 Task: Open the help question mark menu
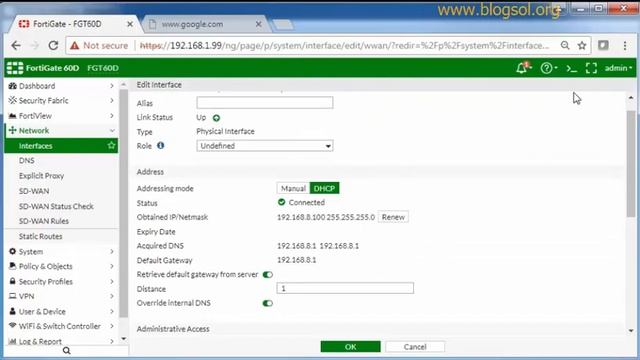pyautogui.click(x=546, y=68)
